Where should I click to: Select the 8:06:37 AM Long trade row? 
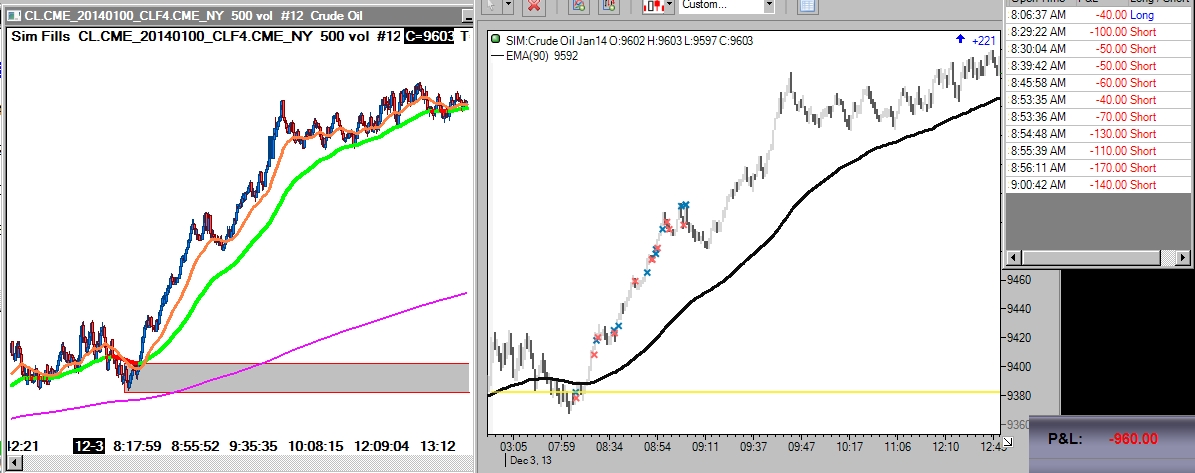(1097, 14)
